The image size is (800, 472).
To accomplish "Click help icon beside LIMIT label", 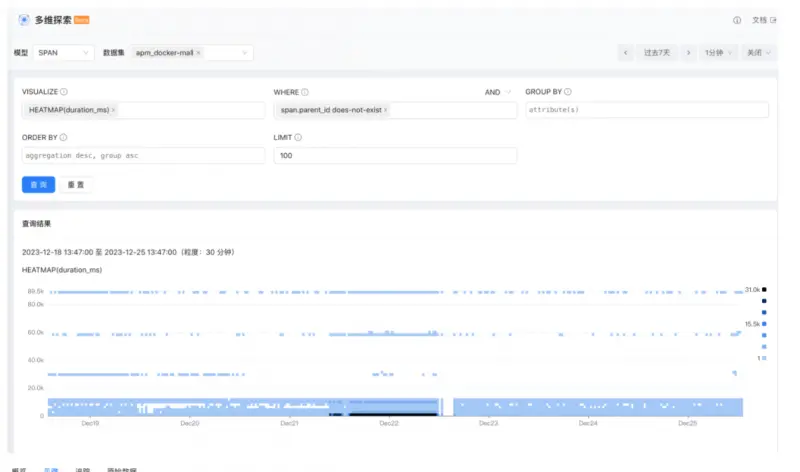I will 298,137.
